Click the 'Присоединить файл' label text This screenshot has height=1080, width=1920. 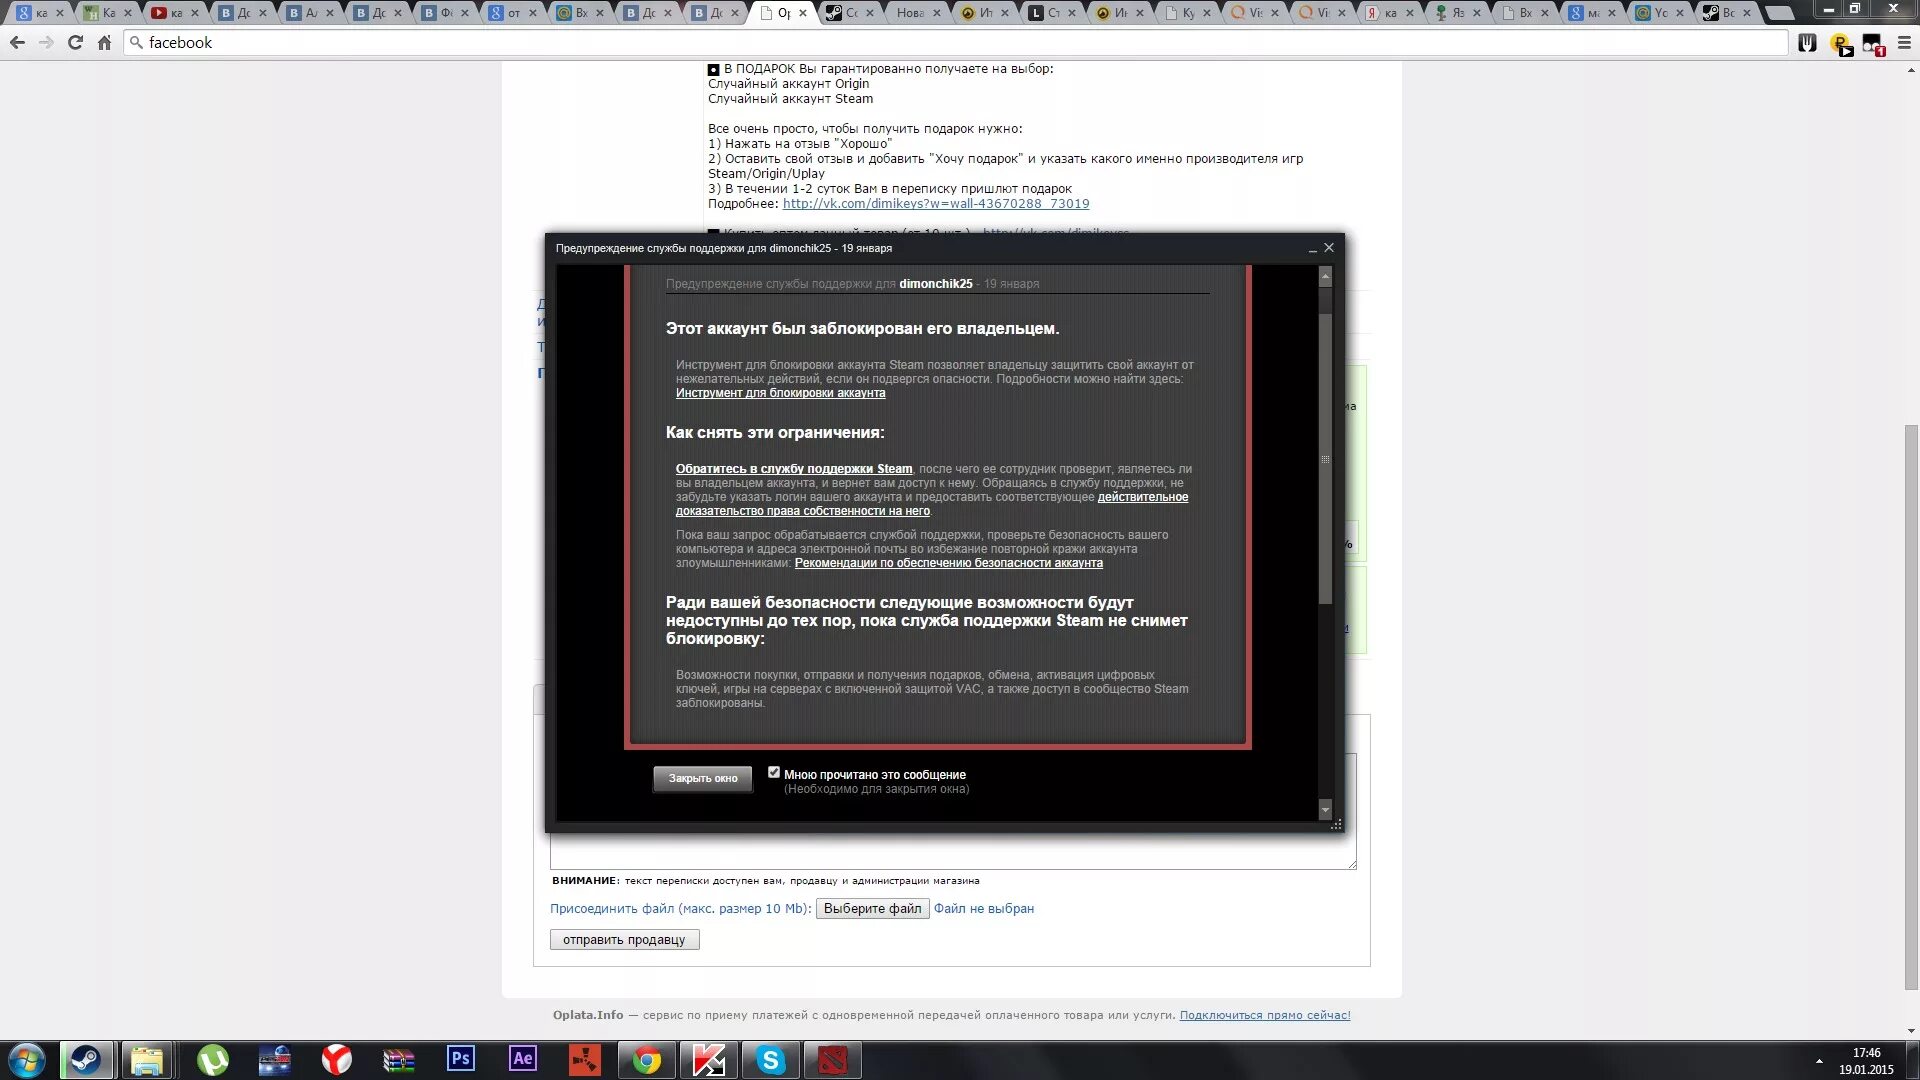(681, 908)
